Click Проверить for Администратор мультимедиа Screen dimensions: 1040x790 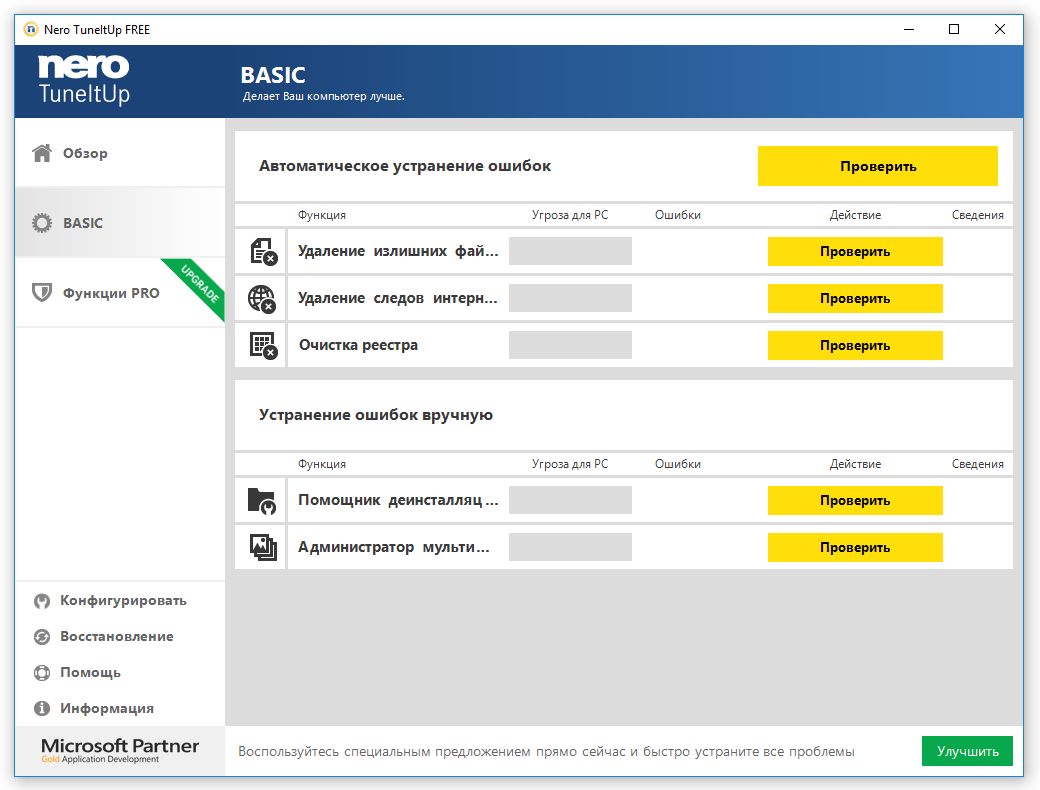point(855,548)
